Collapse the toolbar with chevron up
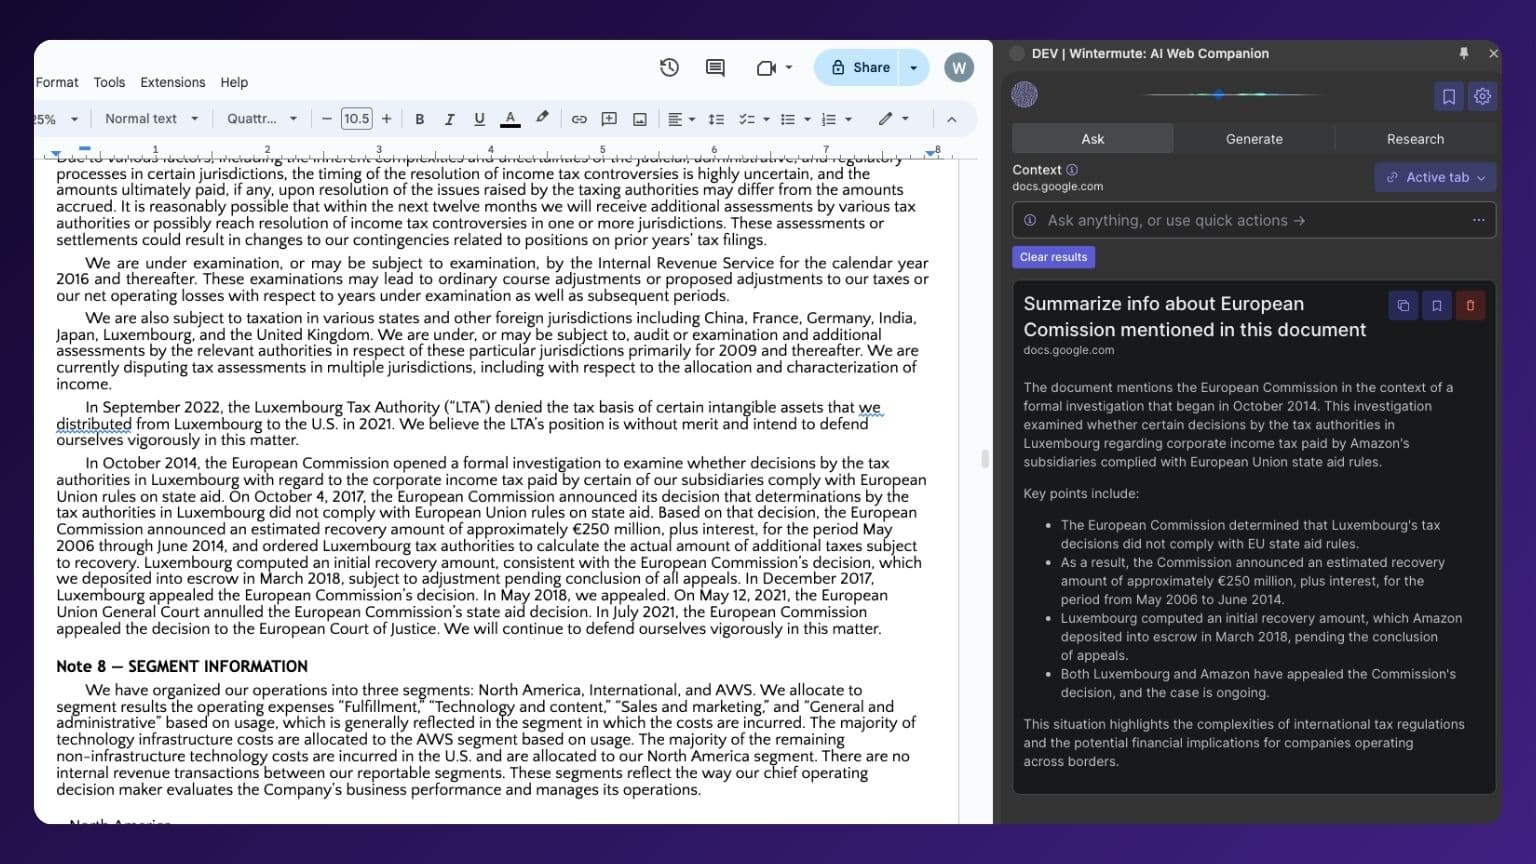The height and width of the screenshot is (864, 1536). point(951,119)
